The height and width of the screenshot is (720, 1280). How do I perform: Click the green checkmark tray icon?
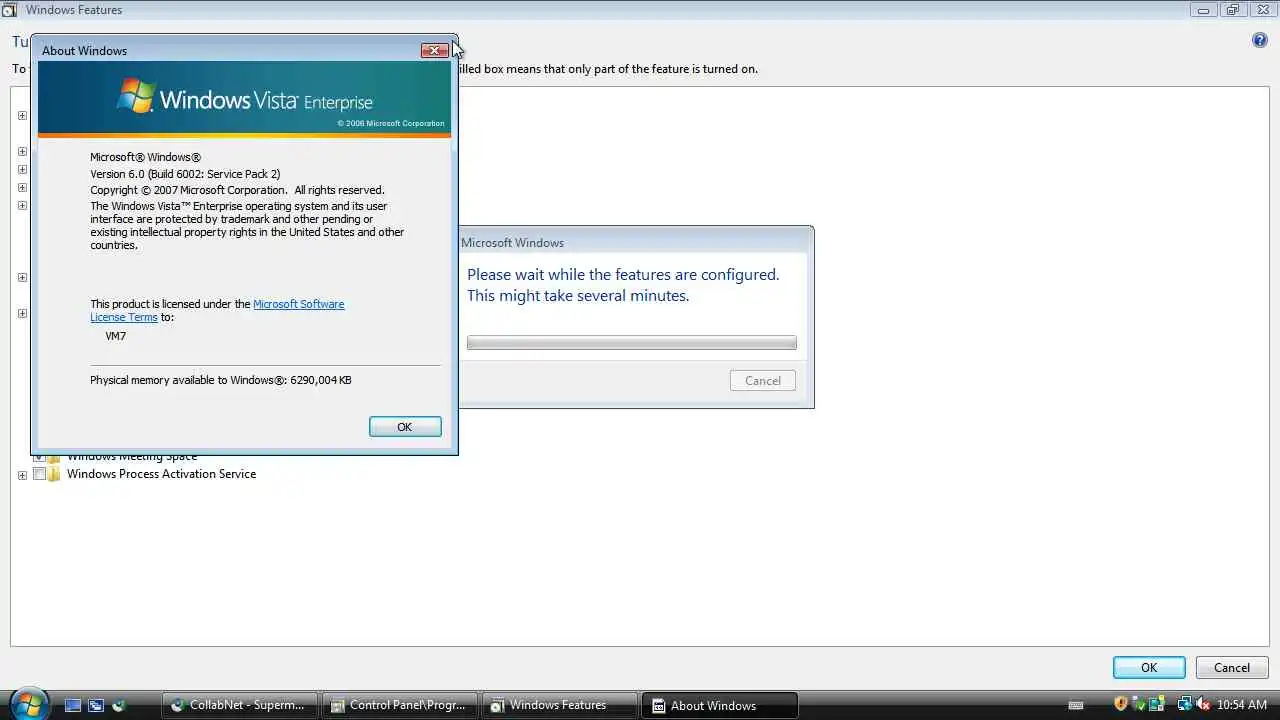[x=1141, y=704]
